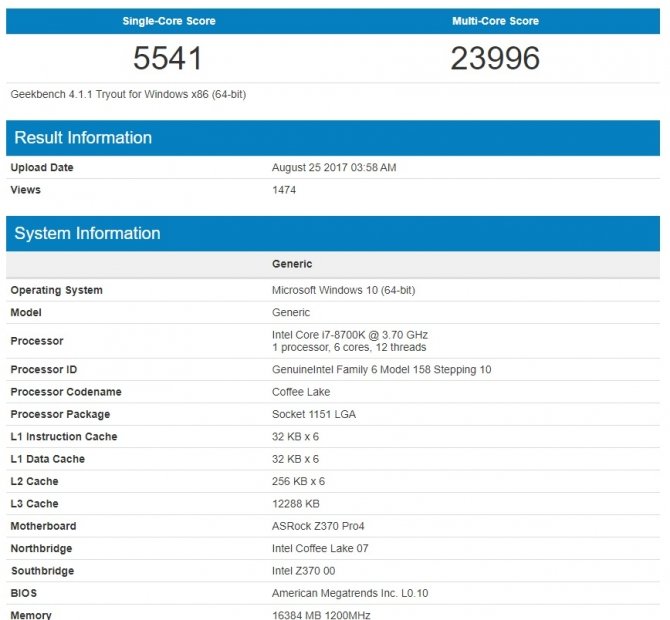
Task: Click the BIOS label
Action: coord(24,593)
